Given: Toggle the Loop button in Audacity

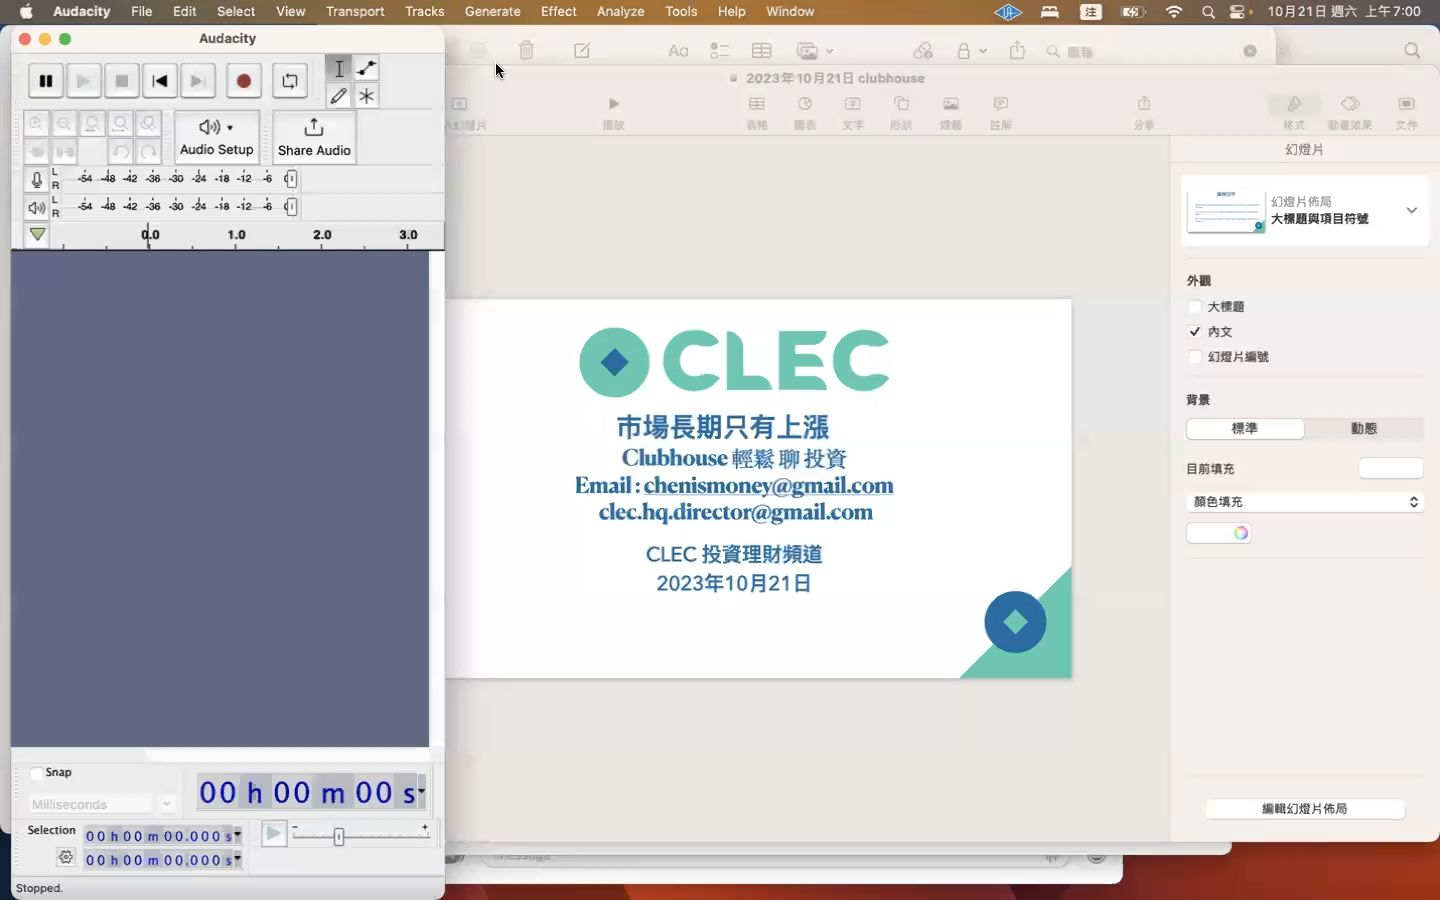Looking at the screenshot, I should click(290, 81).
